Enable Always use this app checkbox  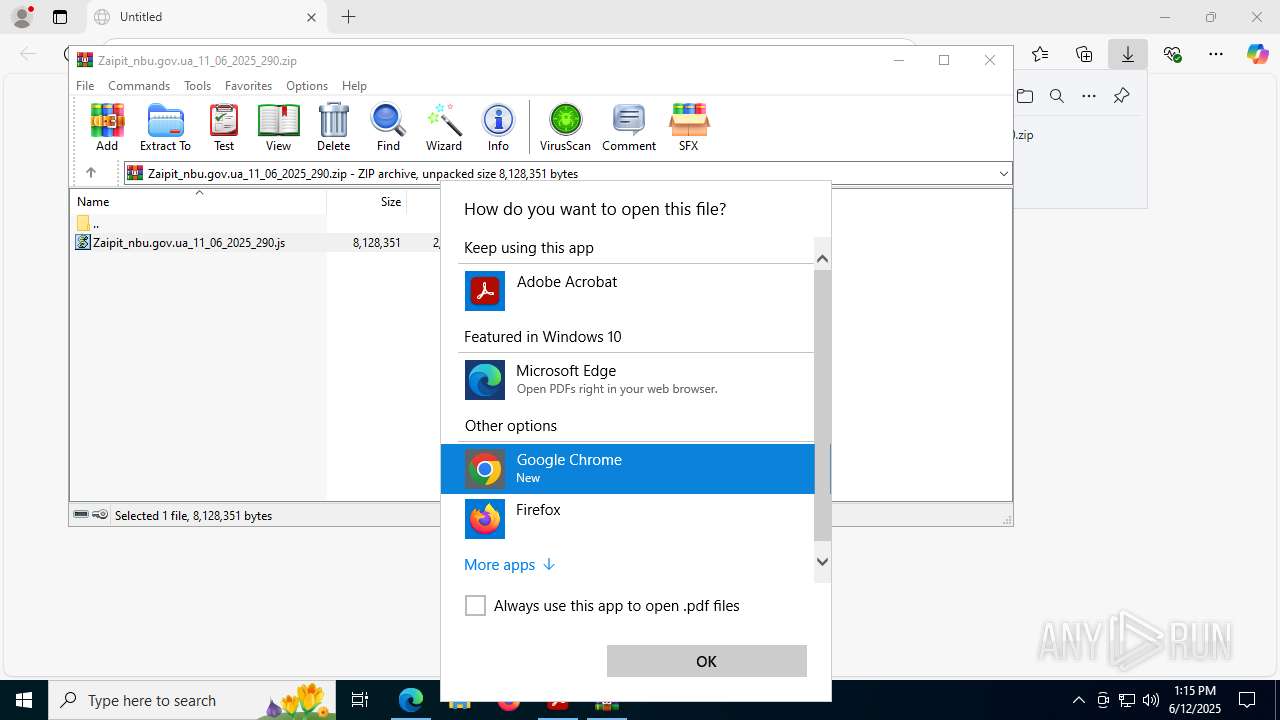coord(475,605)
